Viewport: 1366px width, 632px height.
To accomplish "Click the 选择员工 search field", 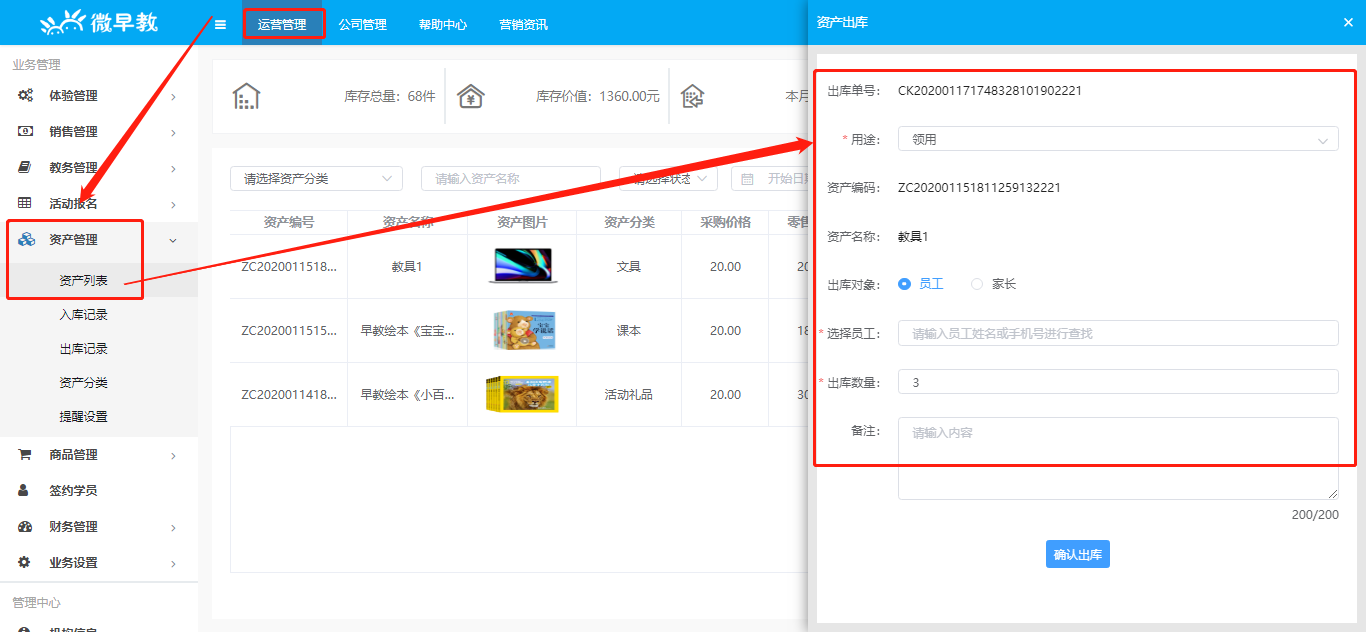I will (1118, 333).
